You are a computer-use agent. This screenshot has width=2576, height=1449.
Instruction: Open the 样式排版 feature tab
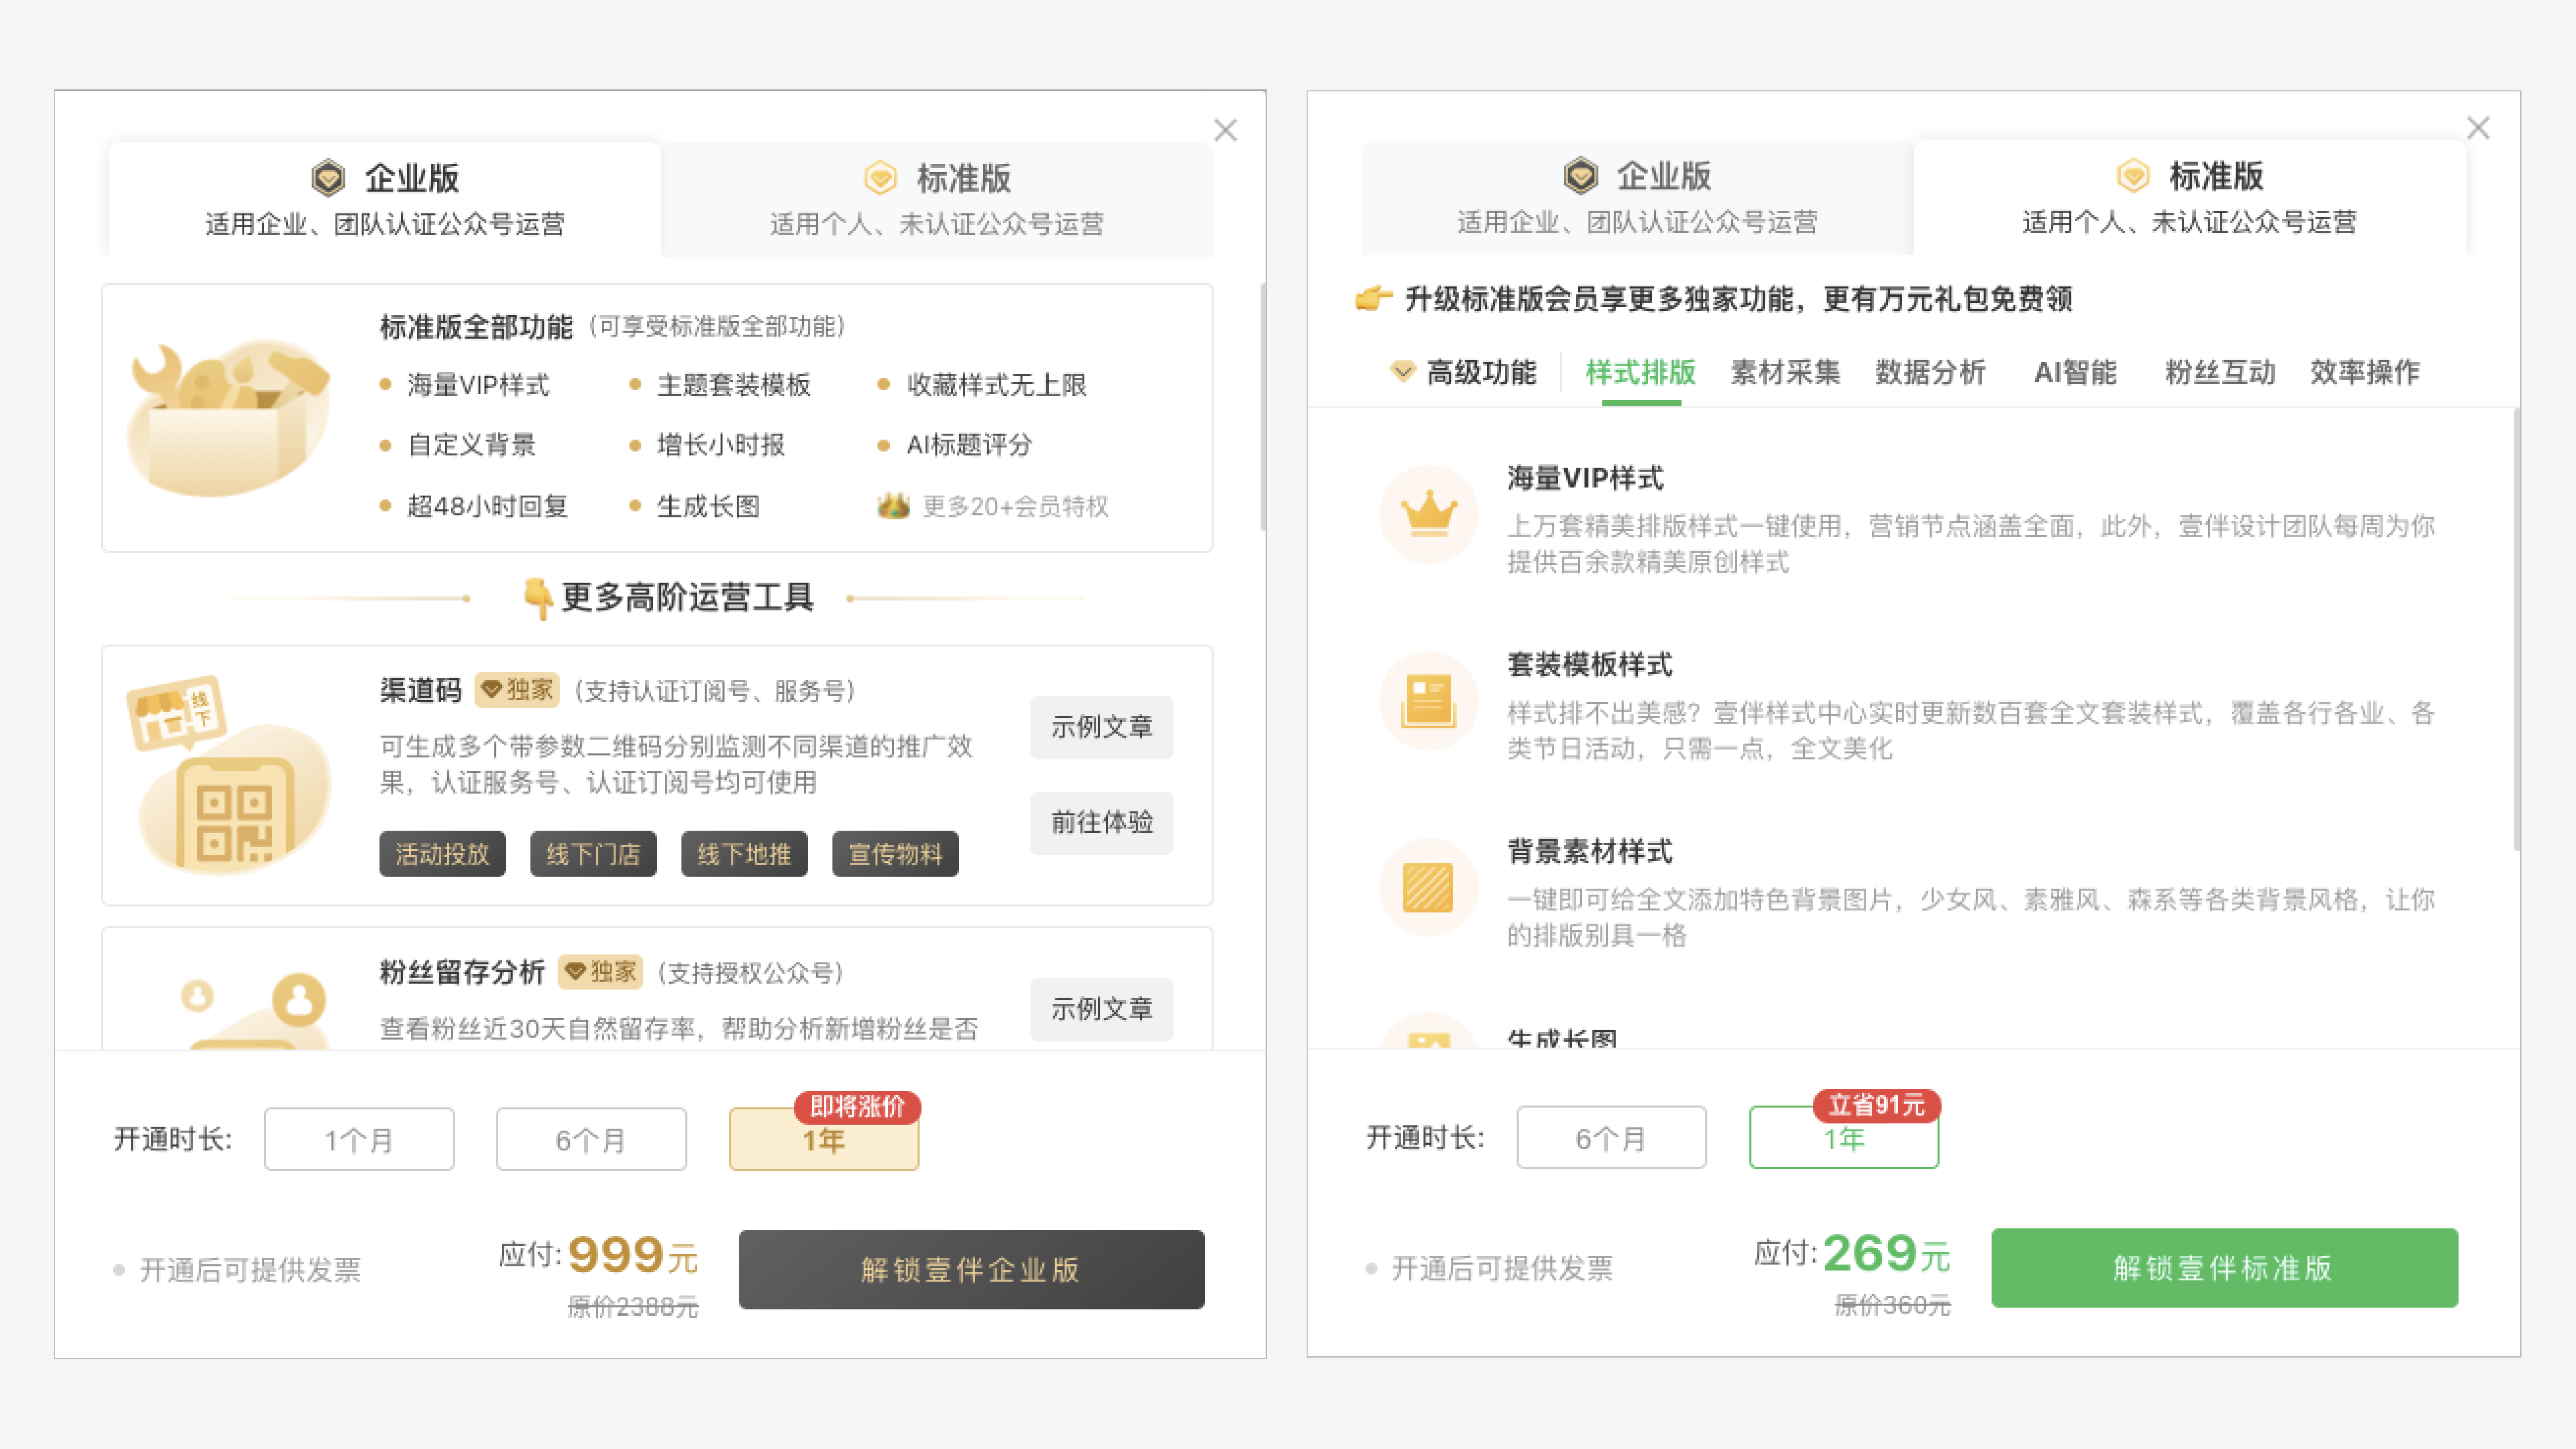pyautogui.click(x=1641, y=373)
